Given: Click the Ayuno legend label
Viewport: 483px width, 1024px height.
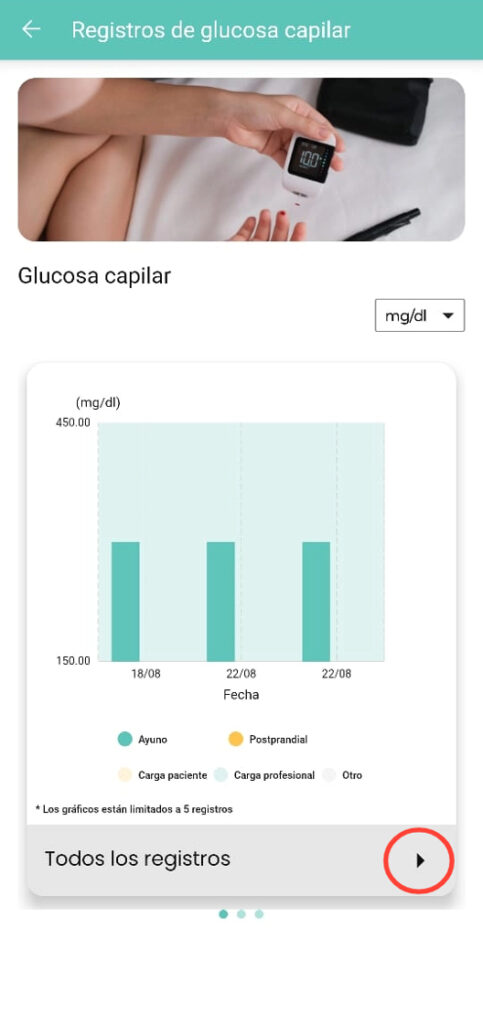Looking at the screenshot, I should pyautogui.click(x=153, y=740).
